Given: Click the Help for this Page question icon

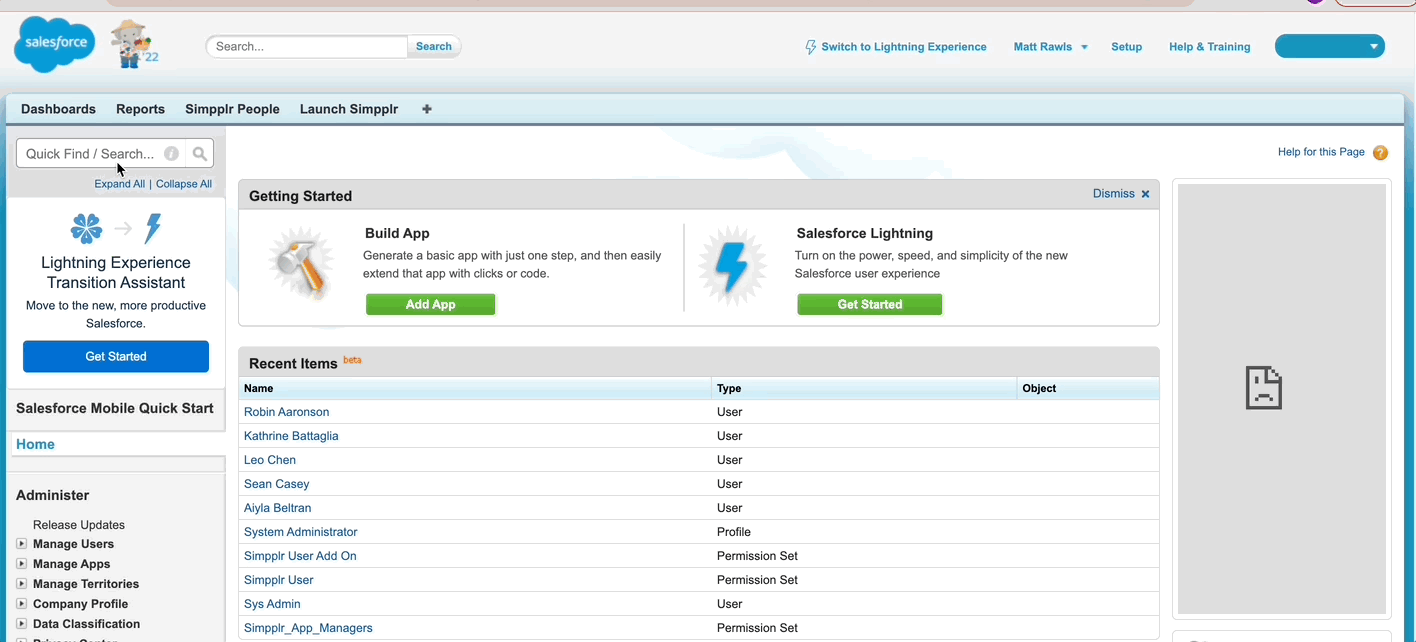Looking at the screenshot, I should click(x=1380, y=153).
